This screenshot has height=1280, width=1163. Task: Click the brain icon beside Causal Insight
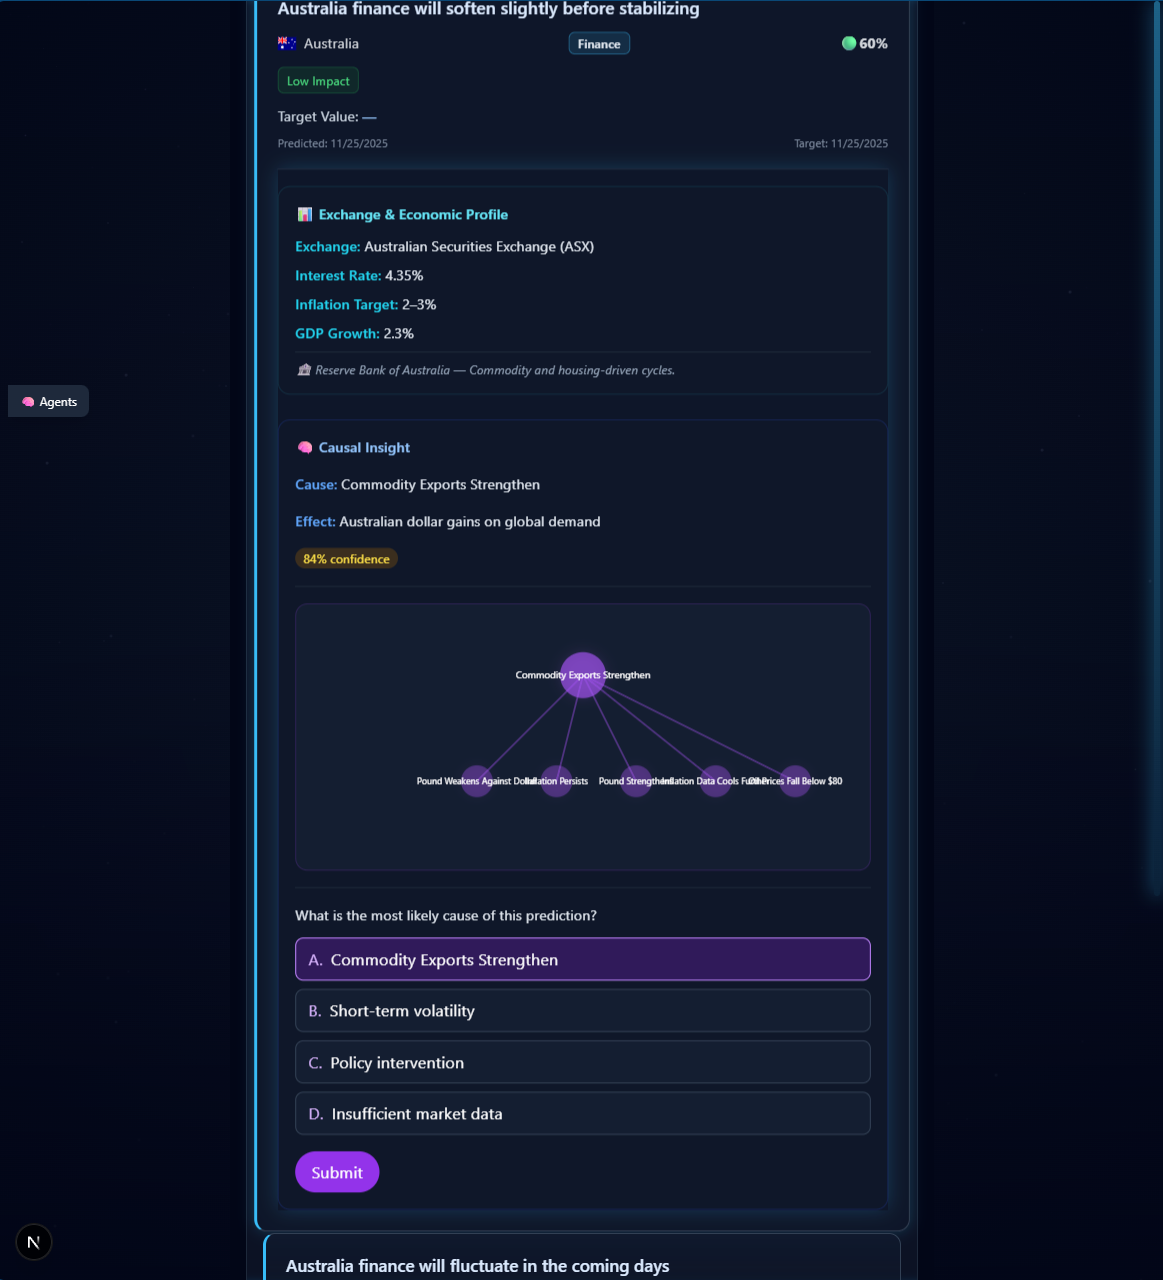[305, 448]
